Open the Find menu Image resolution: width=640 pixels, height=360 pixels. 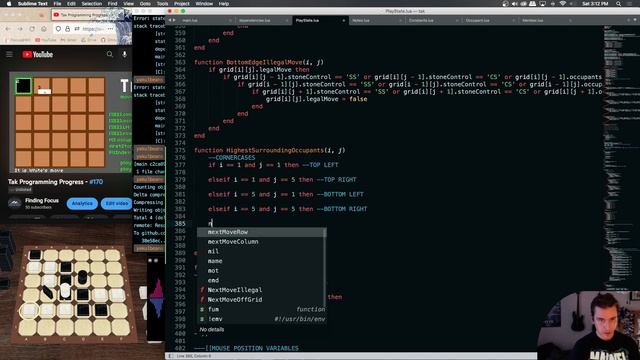[x=113, y=4]
